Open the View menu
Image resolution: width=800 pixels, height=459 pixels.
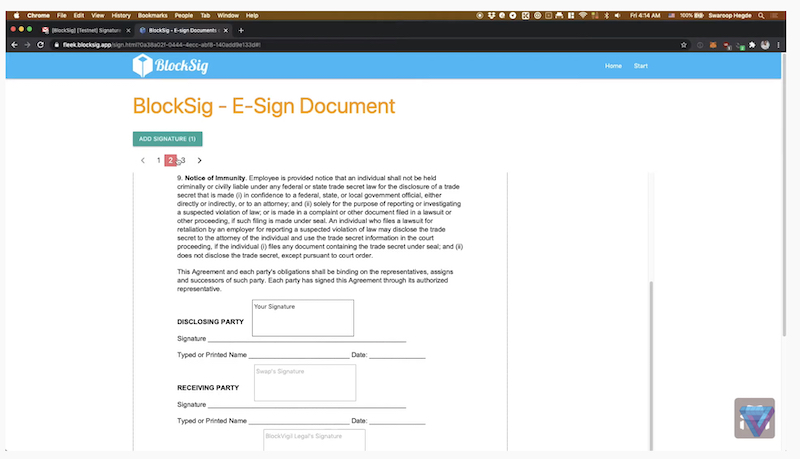97,15
